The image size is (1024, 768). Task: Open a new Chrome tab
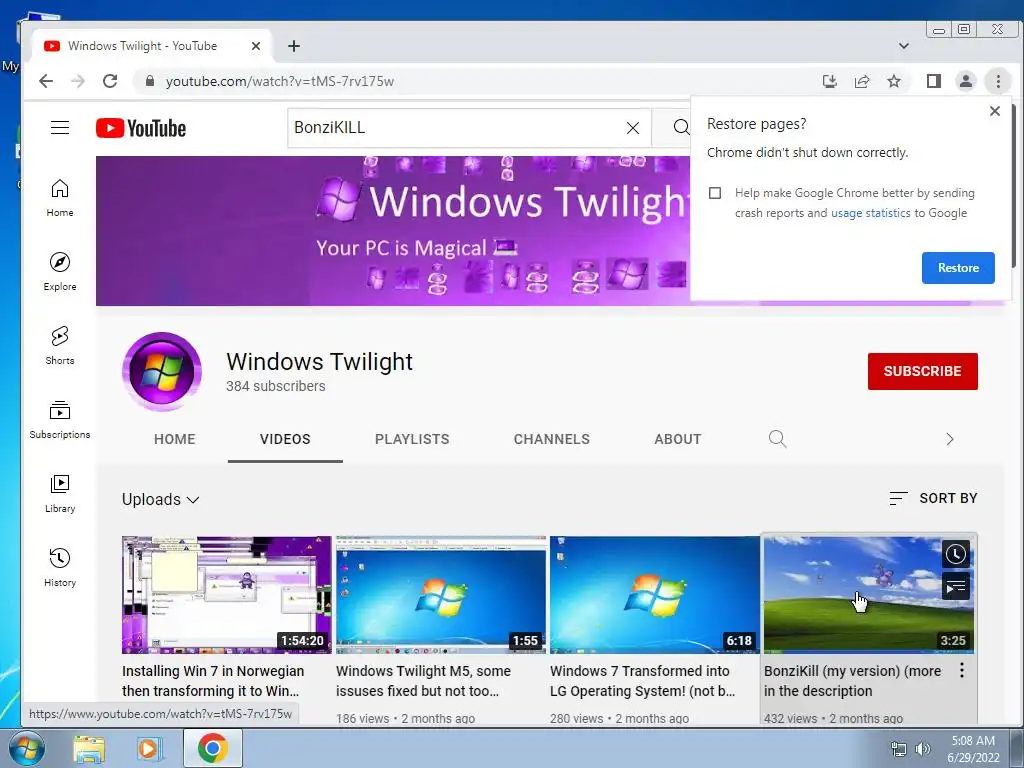(x=294, y=46)
